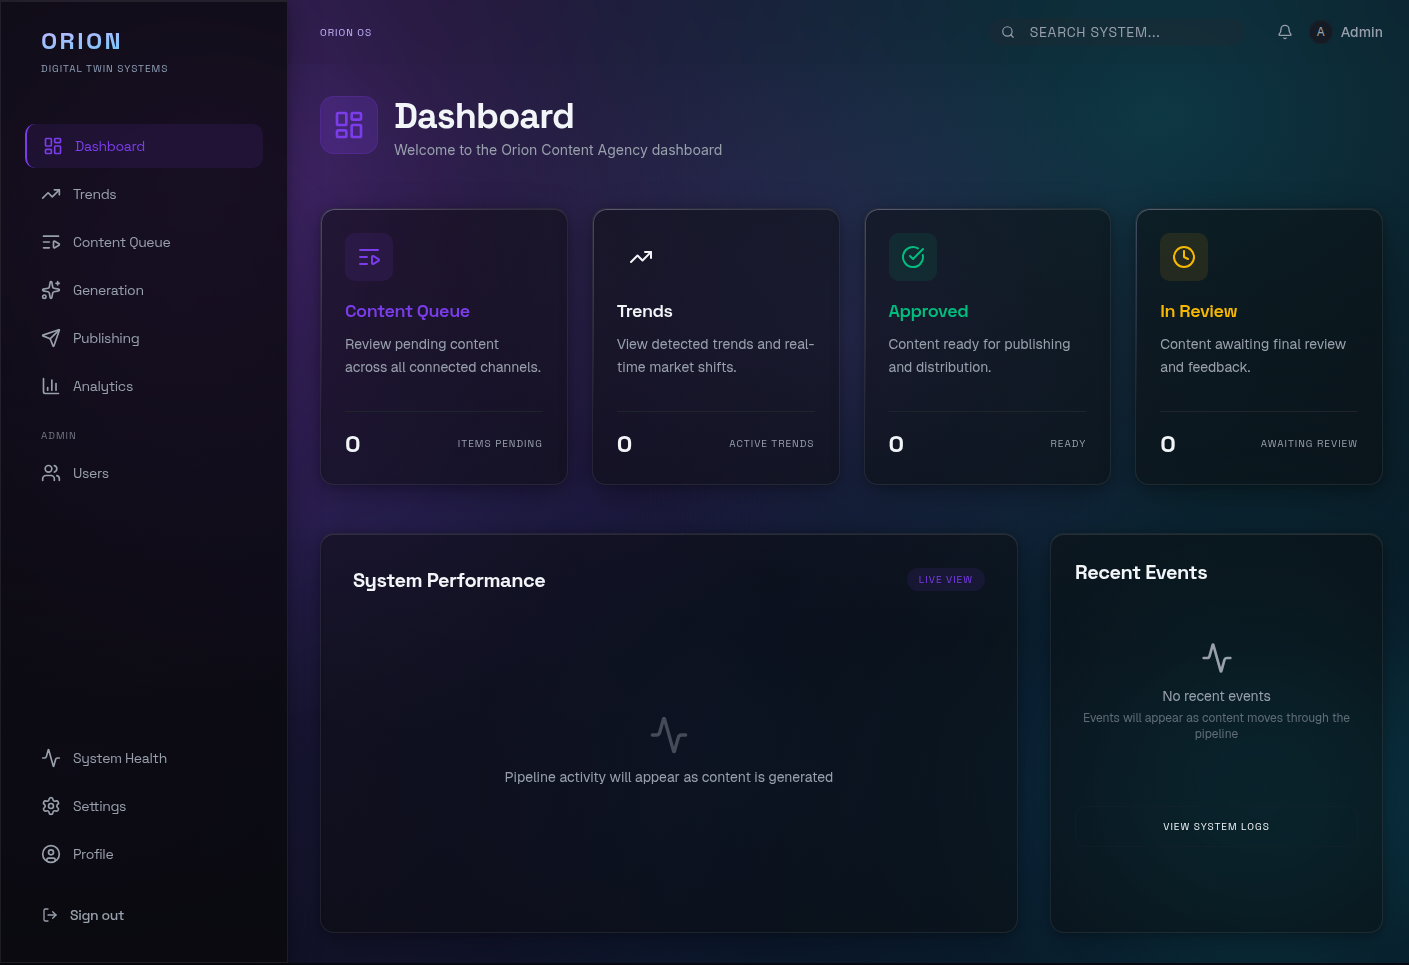
Task: Open the Trends sidebar icon
Action: (x=51, y=193)
